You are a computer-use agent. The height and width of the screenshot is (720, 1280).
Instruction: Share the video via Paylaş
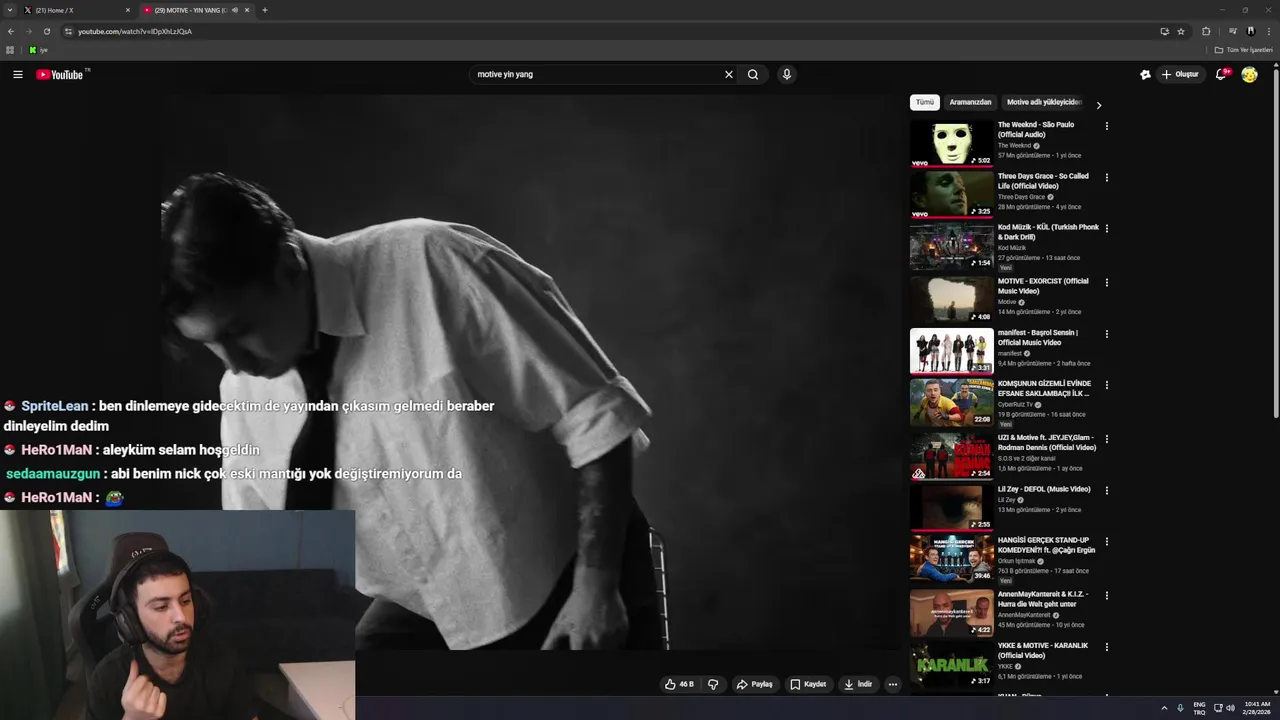755,684
